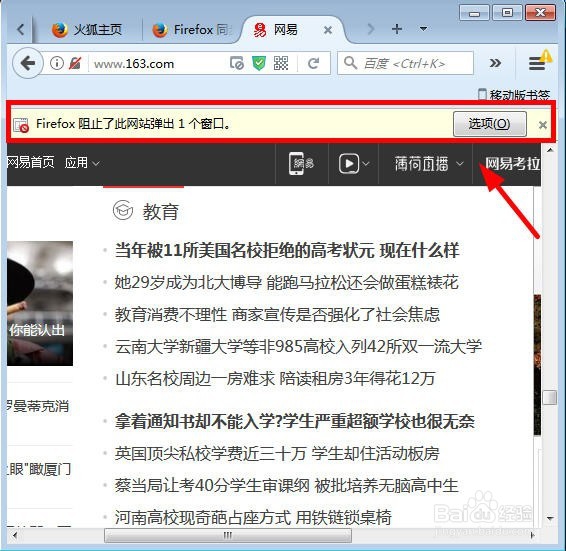This screenshot has height=551, width=566.
Task: Open the Firefox hamburger menu
Action: pos(537,64)
